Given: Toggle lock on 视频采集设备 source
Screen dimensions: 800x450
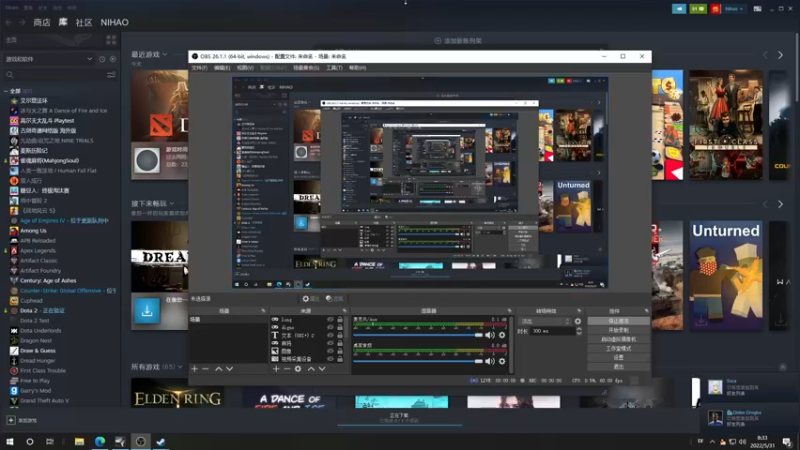Looking at the screenshot, I should [340, 359].
